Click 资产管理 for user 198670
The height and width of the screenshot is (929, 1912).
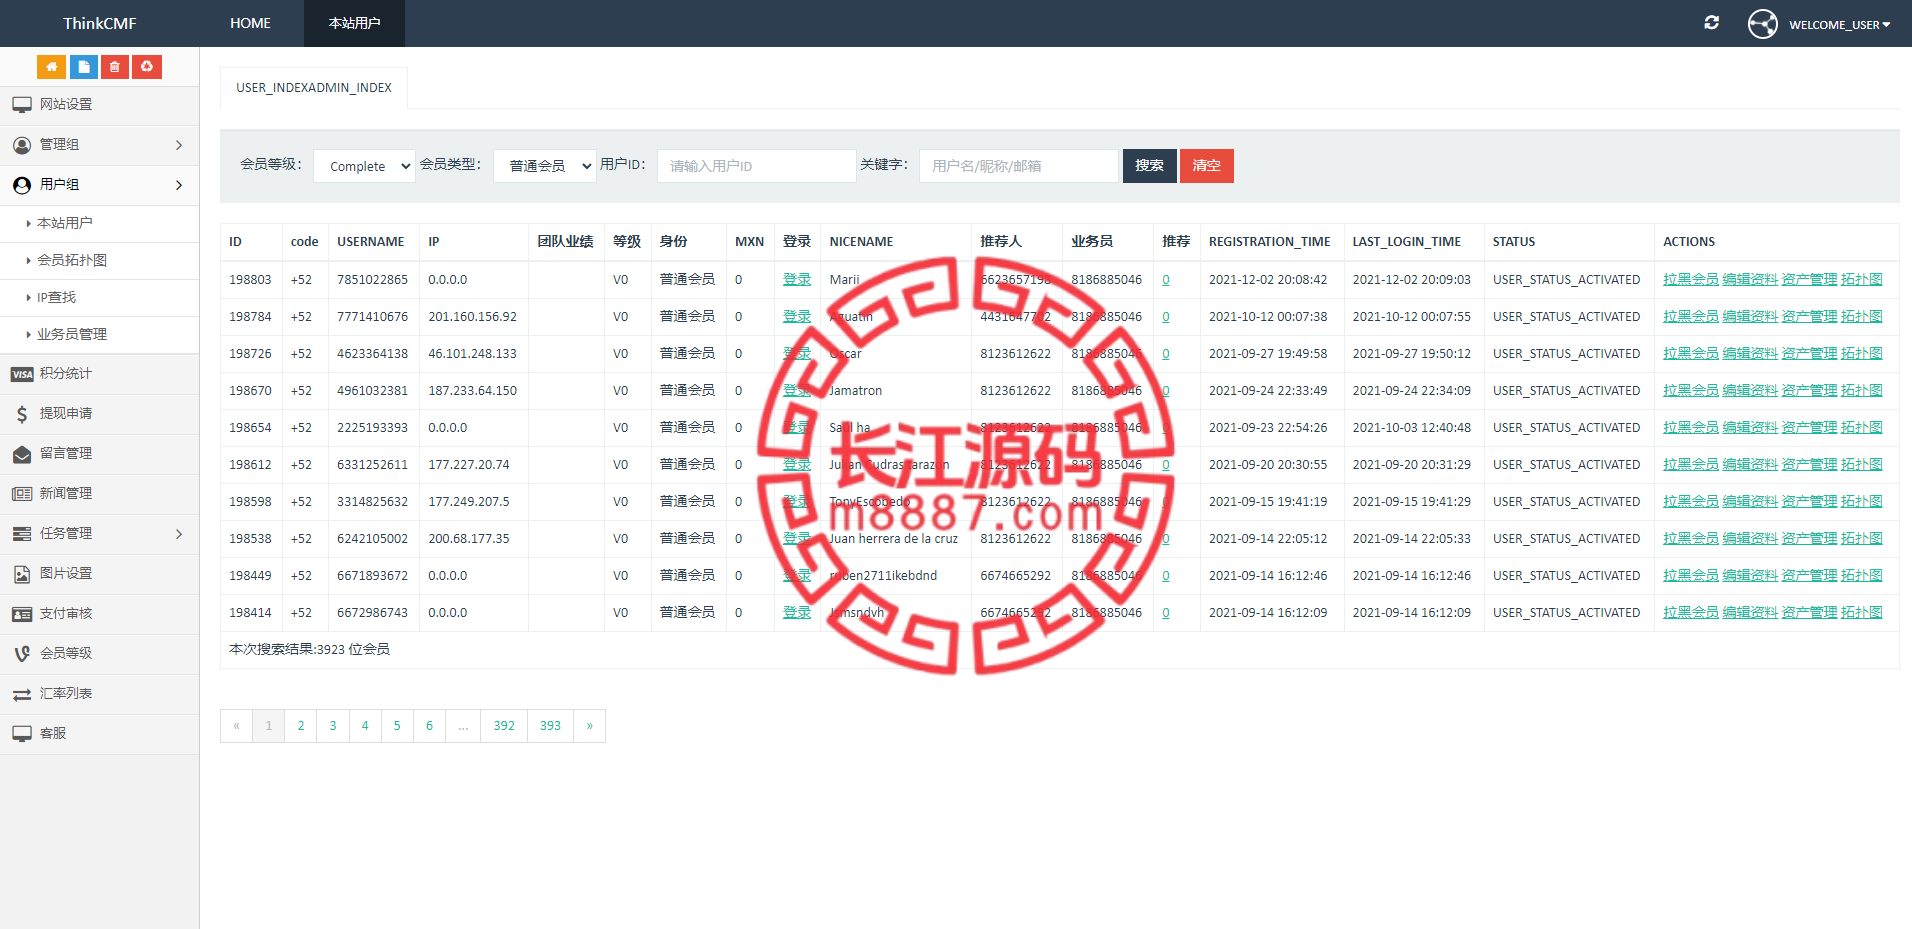(x=1809, y=391)
